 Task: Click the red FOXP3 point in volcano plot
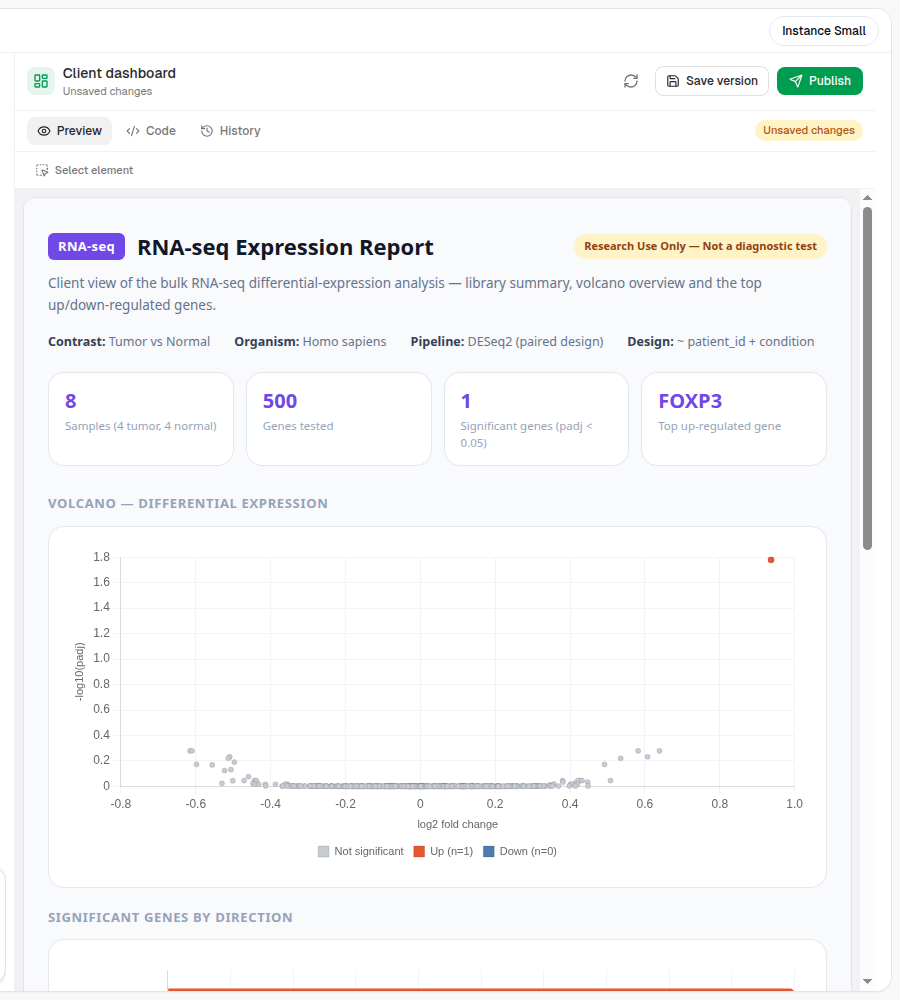(x=771, y=560)
